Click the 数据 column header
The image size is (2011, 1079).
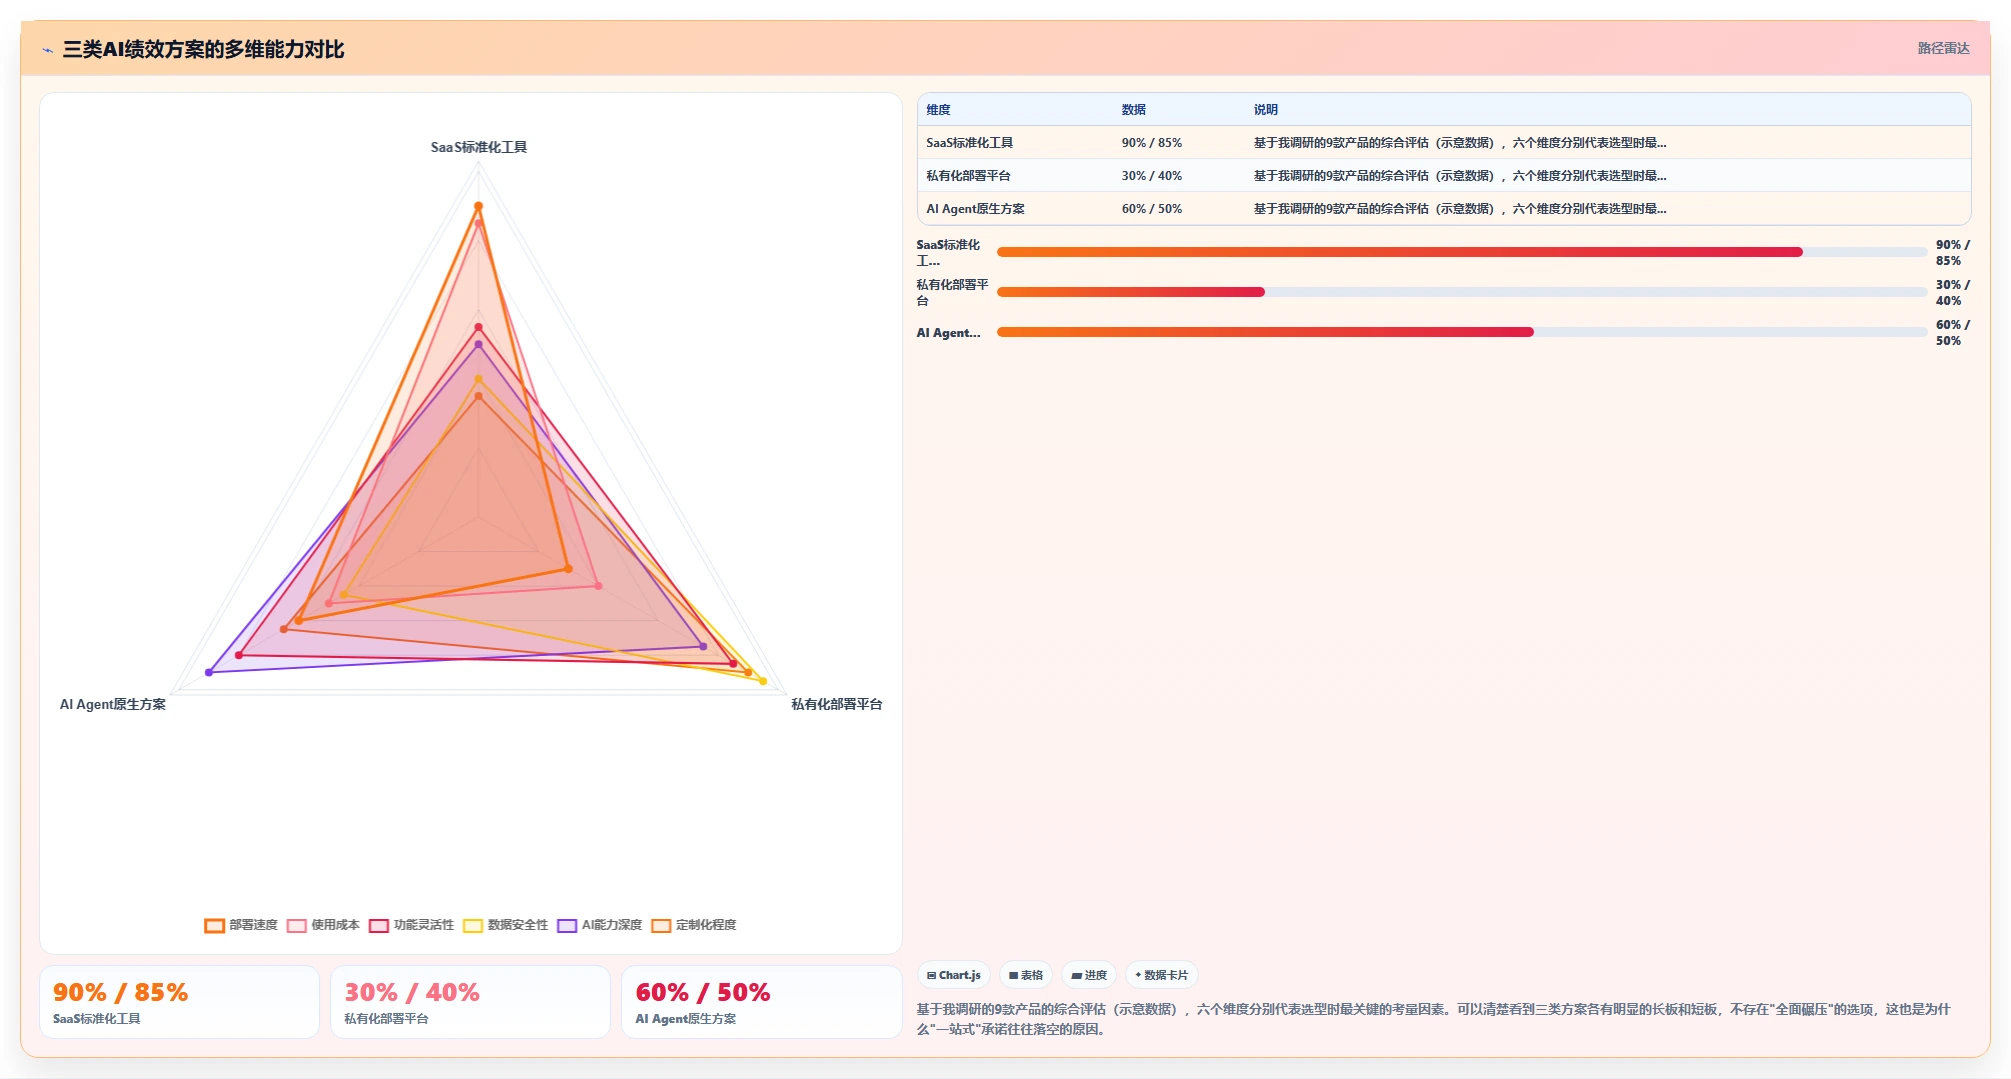pyautogui.click(x=1133, y=110)
